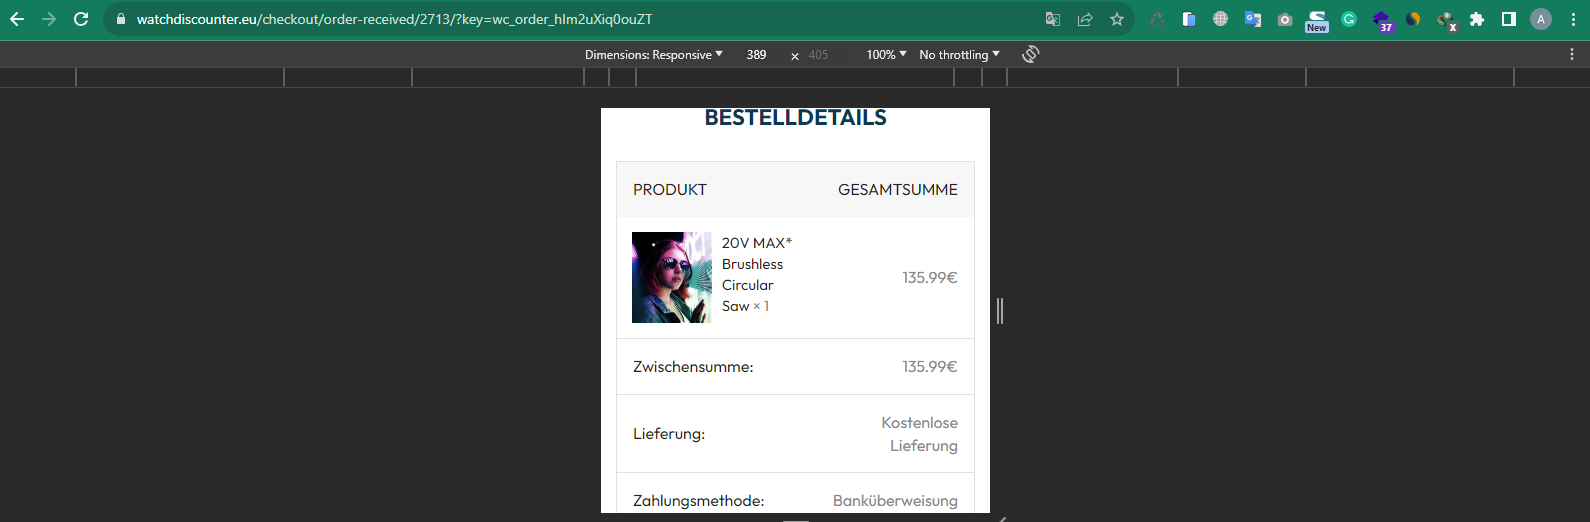Edit the viewport height 405 field
Image resolution: width=1590 pixels, height=522 pixels.
click(819, 55)
